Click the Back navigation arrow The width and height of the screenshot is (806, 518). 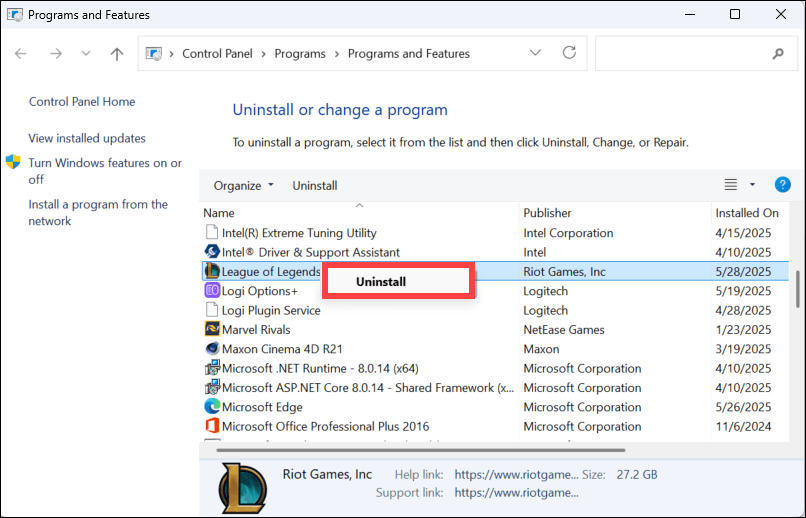21,54
